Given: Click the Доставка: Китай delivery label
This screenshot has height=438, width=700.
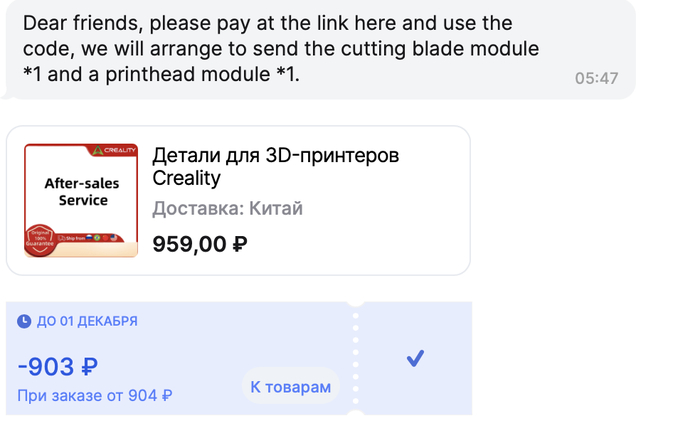Looking at the screenshot, I should pos(227,209).
